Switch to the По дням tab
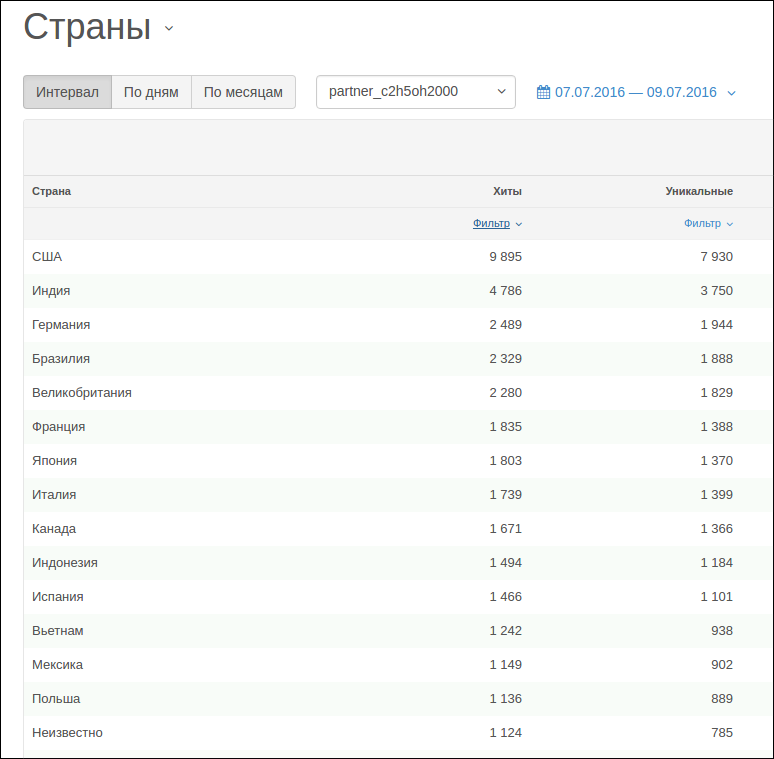 (x=151, y=92)
